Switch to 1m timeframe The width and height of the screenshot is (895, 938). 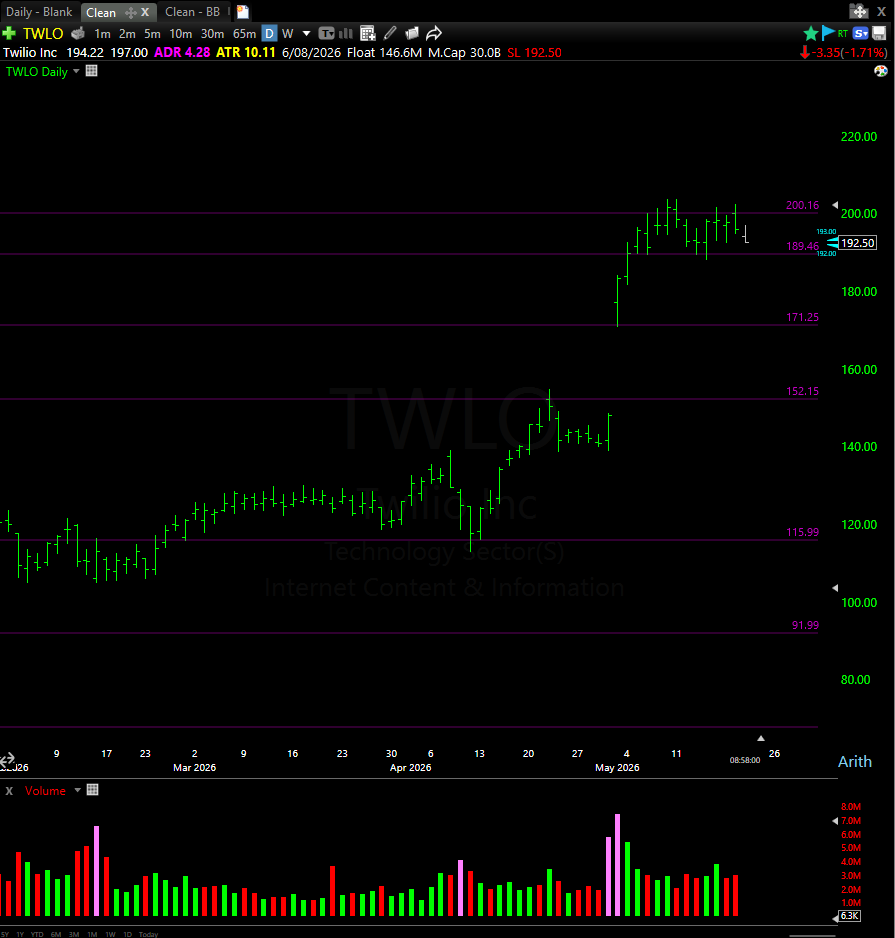click(x=102, y=34)
